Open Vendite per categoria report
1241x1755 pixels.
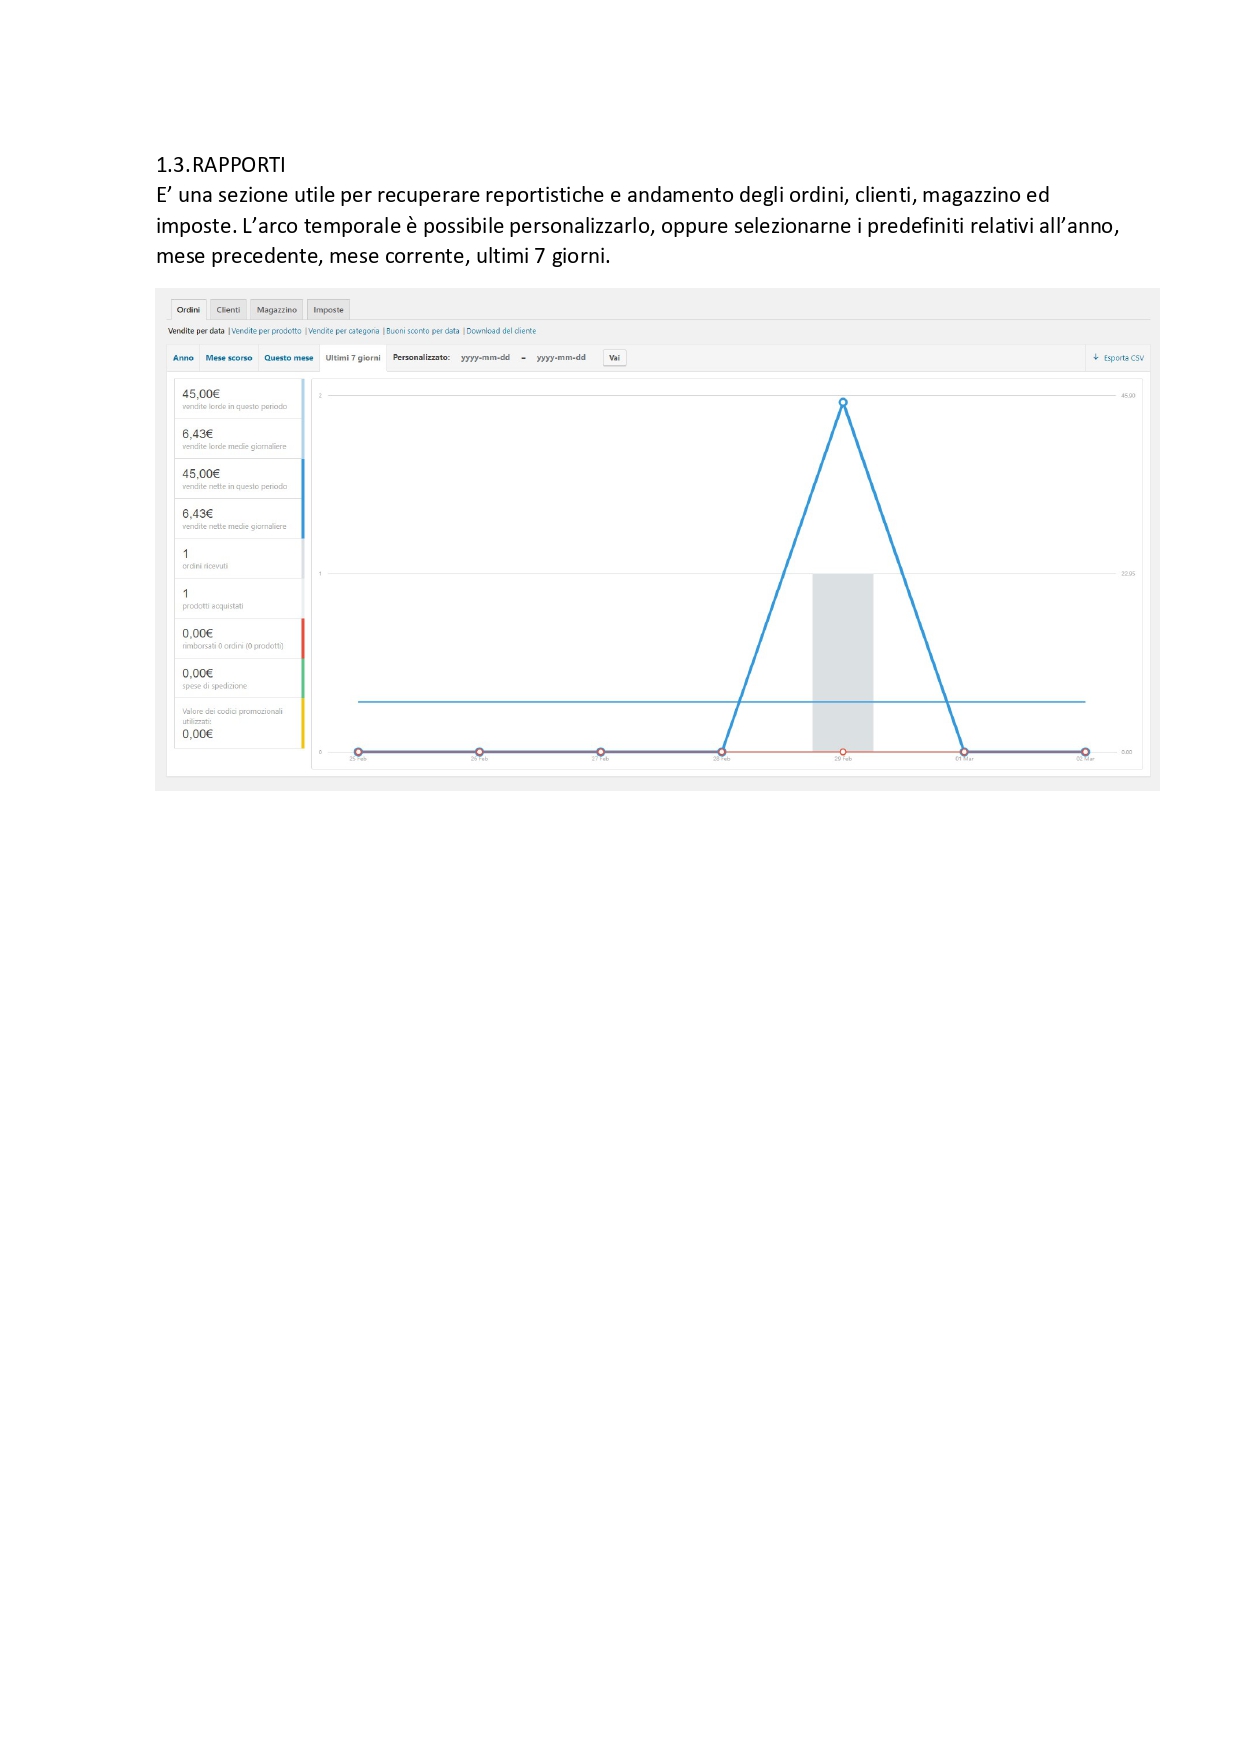[x=344, y=331]
